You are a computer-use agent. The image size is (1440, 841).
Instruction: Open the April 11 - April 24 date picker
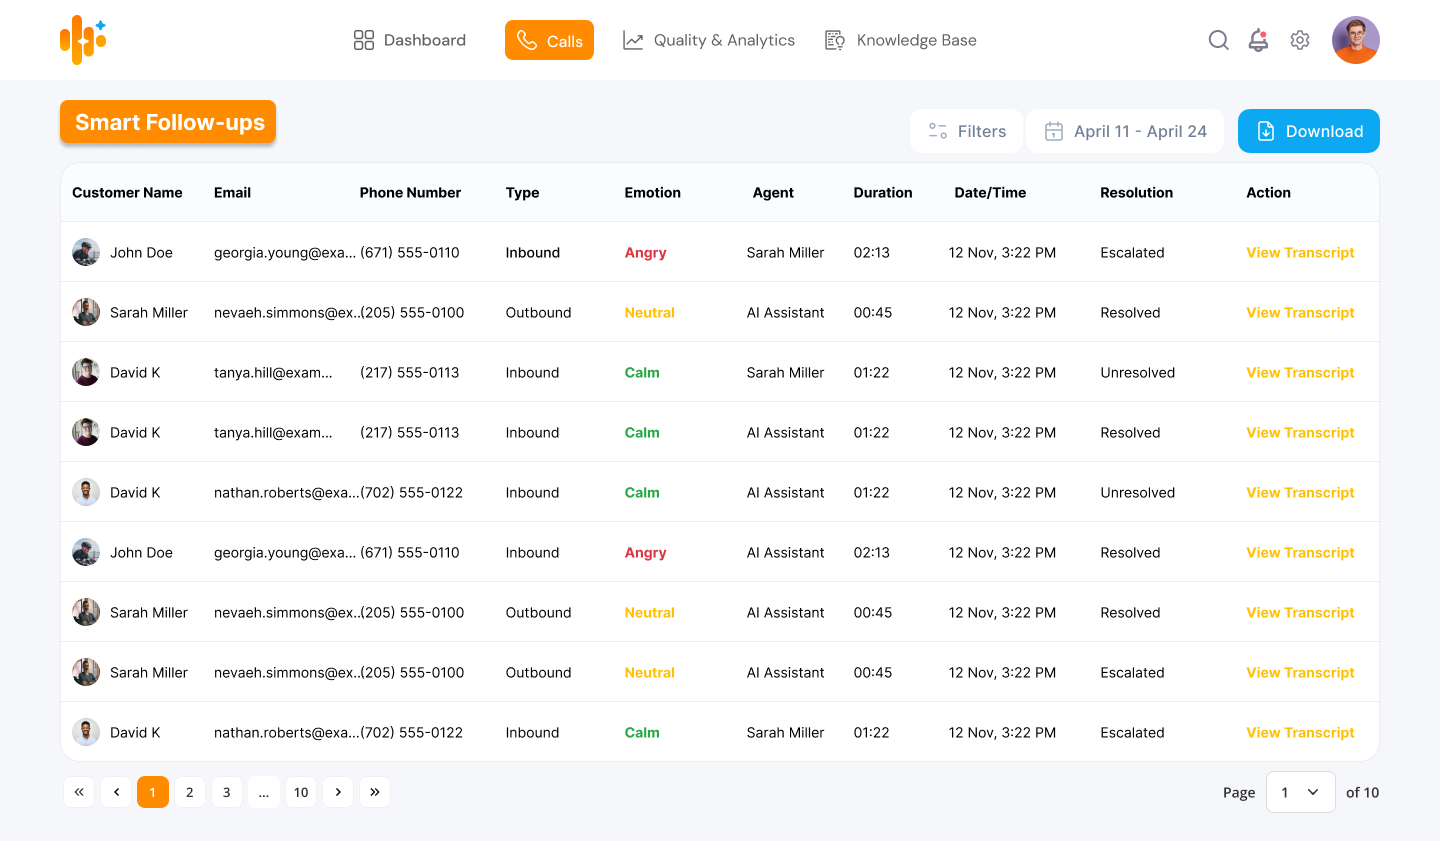[1125, 131]
